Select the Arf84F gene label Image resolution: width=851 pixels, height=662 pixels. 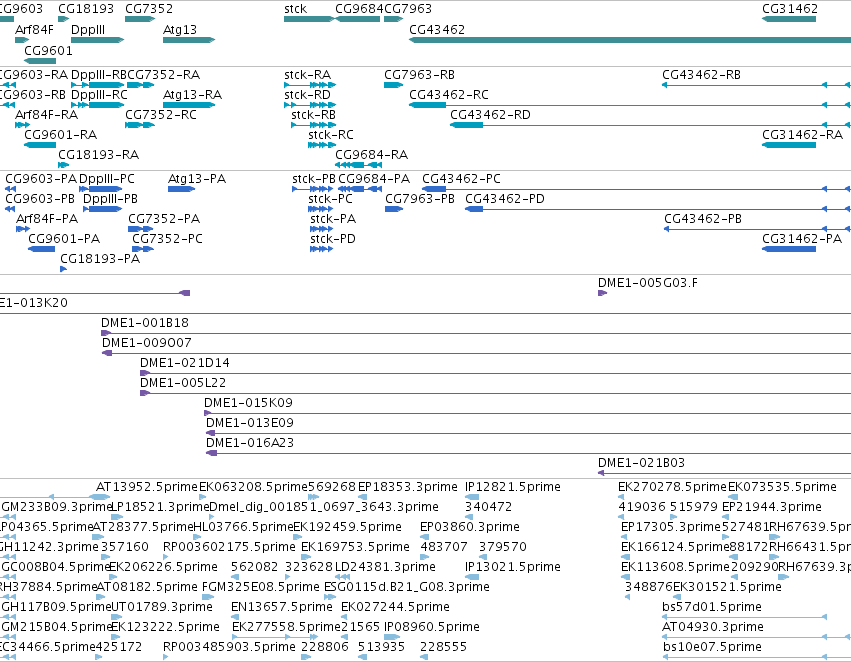34,30
